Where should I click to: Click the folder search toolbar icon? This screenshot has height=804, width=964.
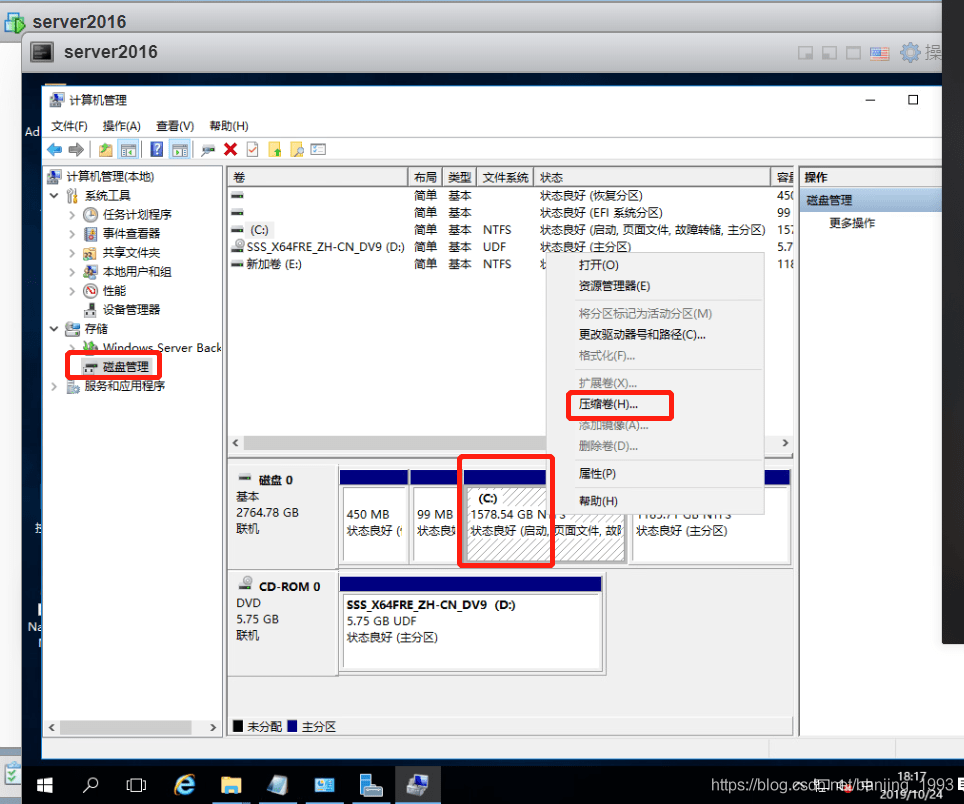(296, 150)
